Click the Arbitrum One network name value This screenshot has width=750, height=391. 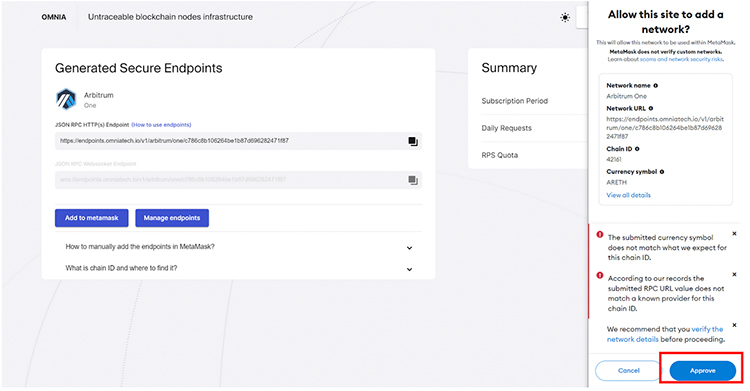click(626, 96)
